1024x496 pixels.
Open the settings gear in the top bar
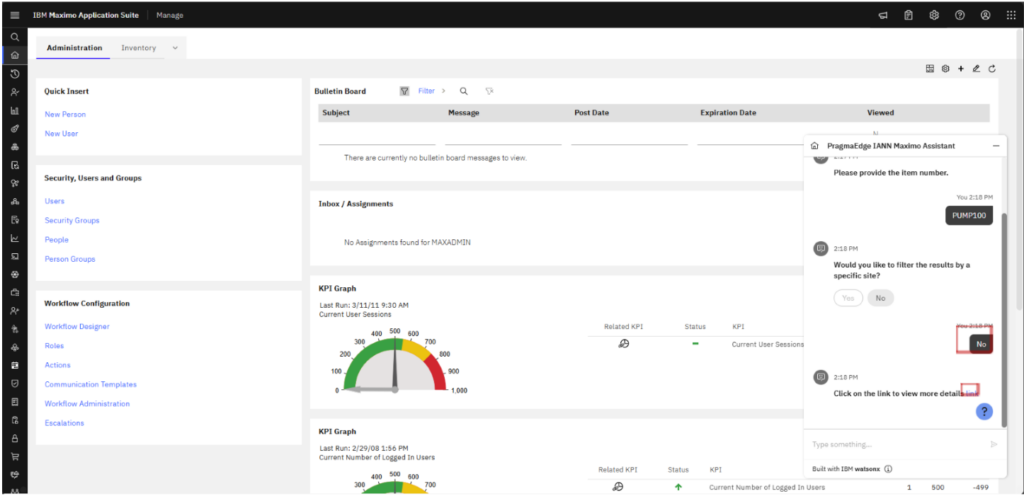pos(934,15)
